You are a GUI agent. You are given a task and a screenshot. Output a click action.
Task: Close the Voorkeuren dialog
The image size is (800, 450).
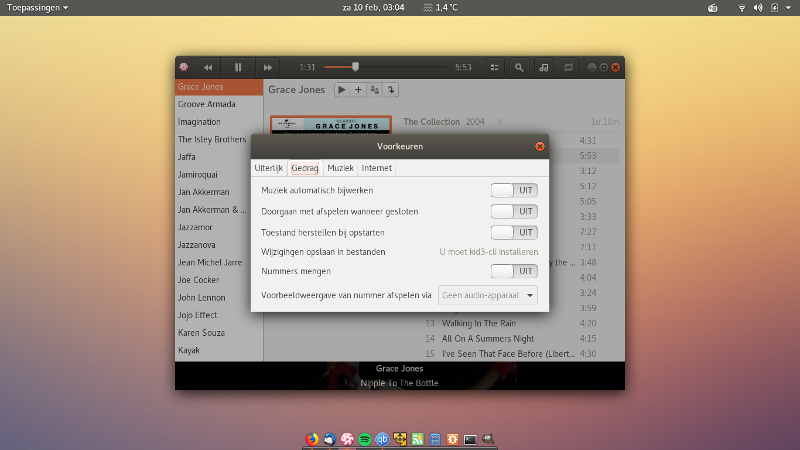(539, 146)
